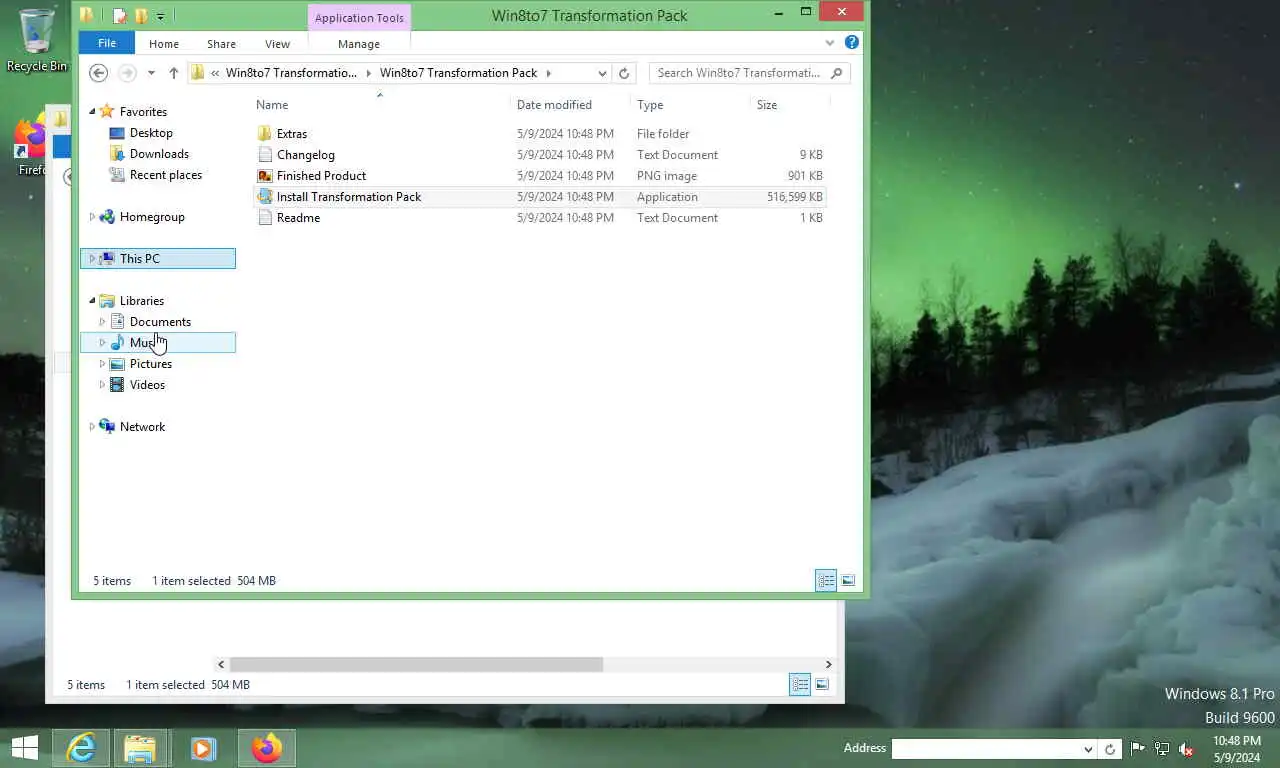Open address bar previous locations dropdown
The image size is (1280, 768).
(602, 73)
